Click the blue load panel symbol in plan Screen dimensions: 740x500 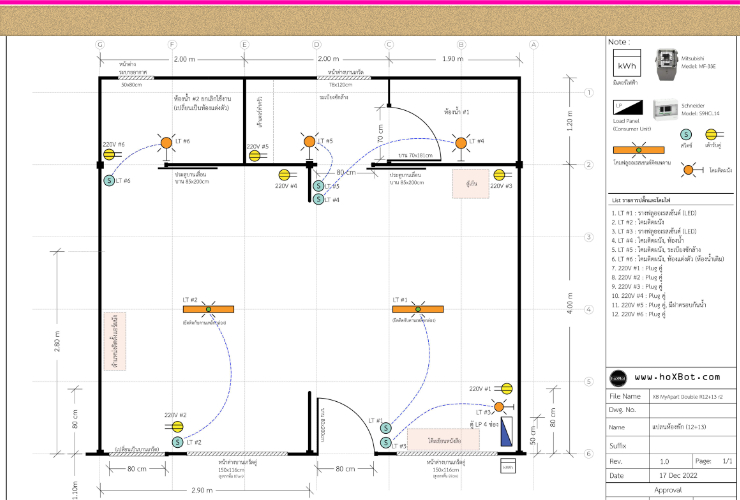click(x=506, y=433)
